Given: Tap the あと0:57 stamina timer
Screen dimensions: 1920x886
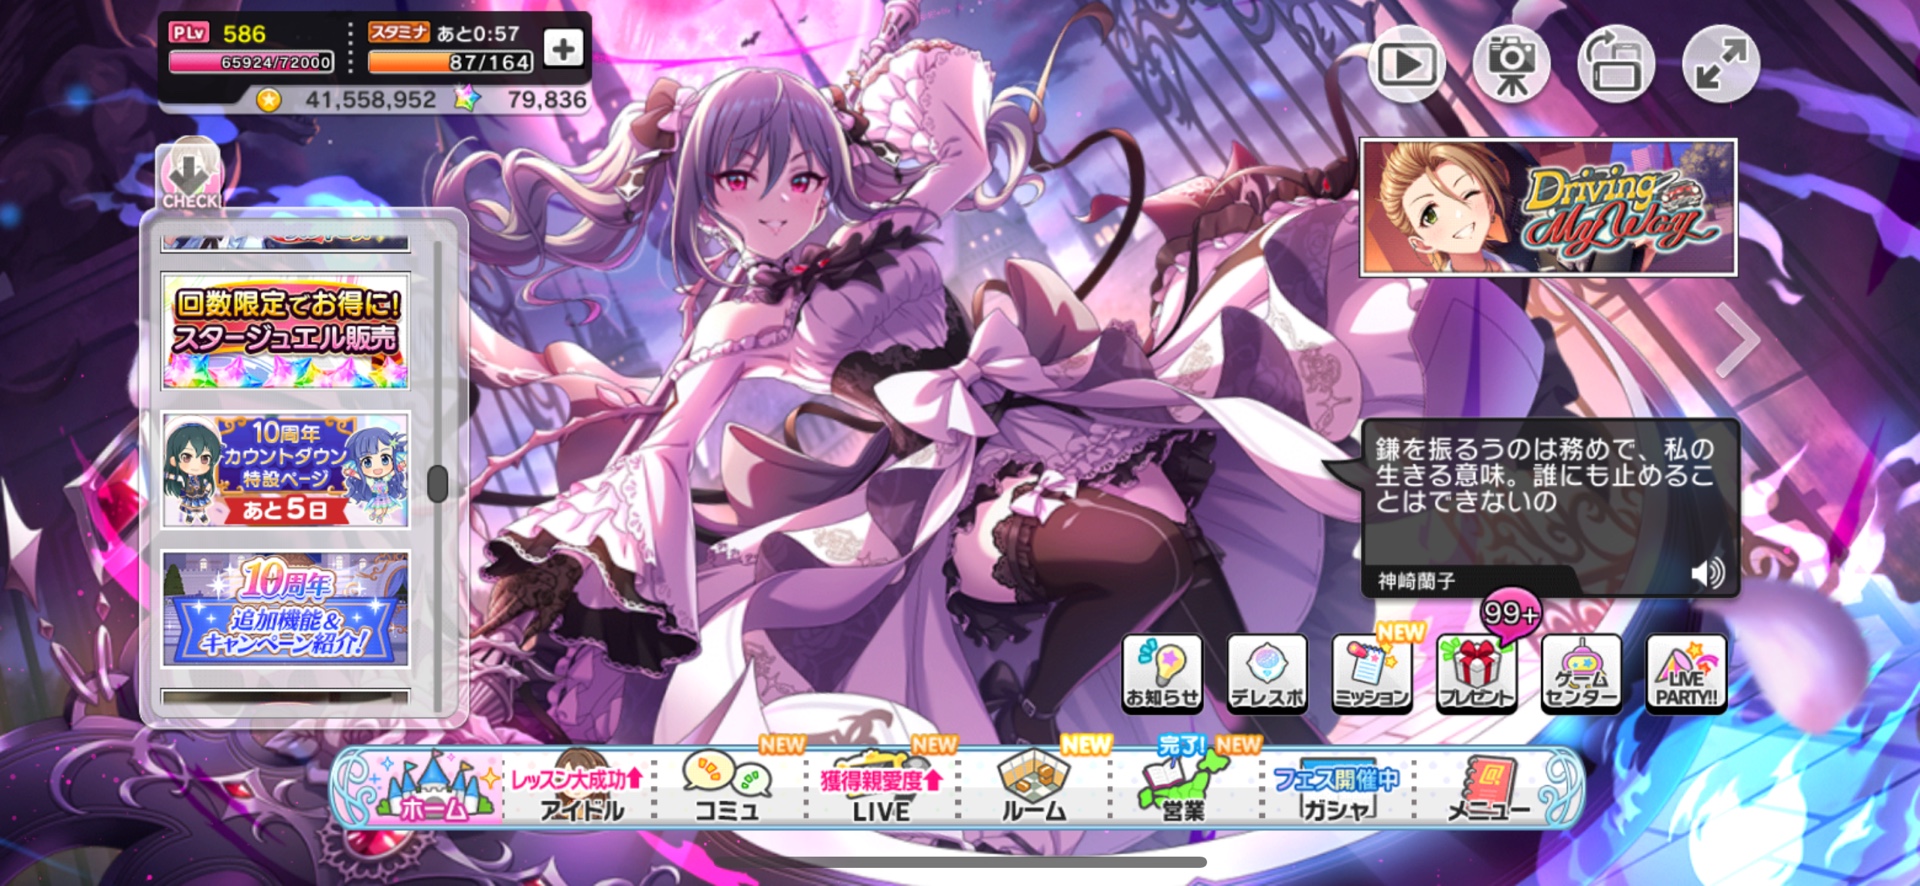Looking at the screenshot, I should (x=478, y=33).
